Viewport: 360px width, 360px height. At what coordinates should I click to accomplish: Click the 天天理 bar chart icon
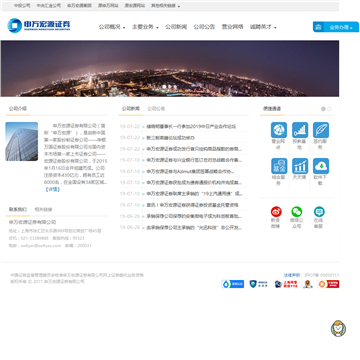click(300, 166)
